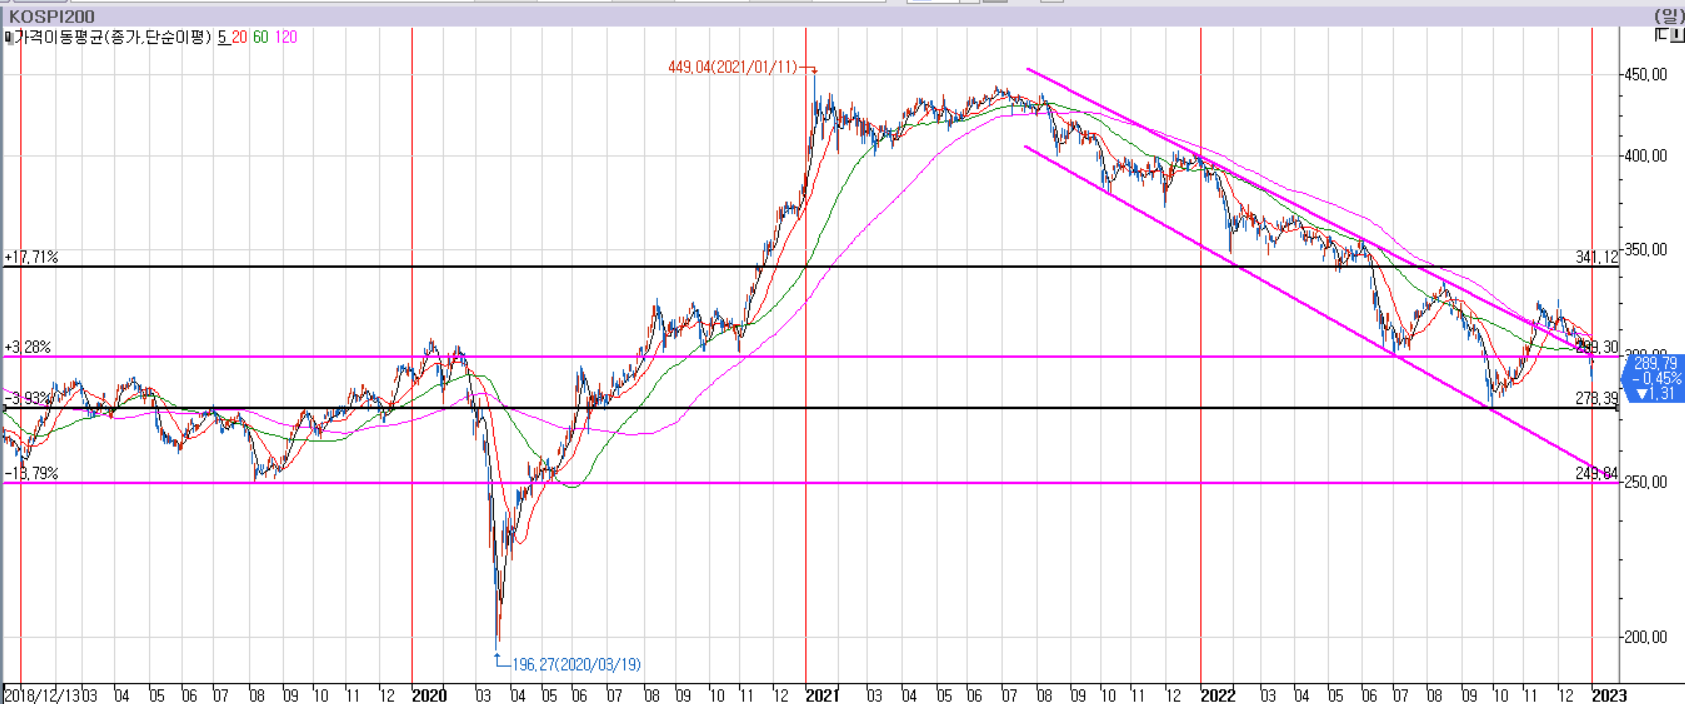Click the 196,27(2020/03/19) low price label

click(x=576, y=664)
